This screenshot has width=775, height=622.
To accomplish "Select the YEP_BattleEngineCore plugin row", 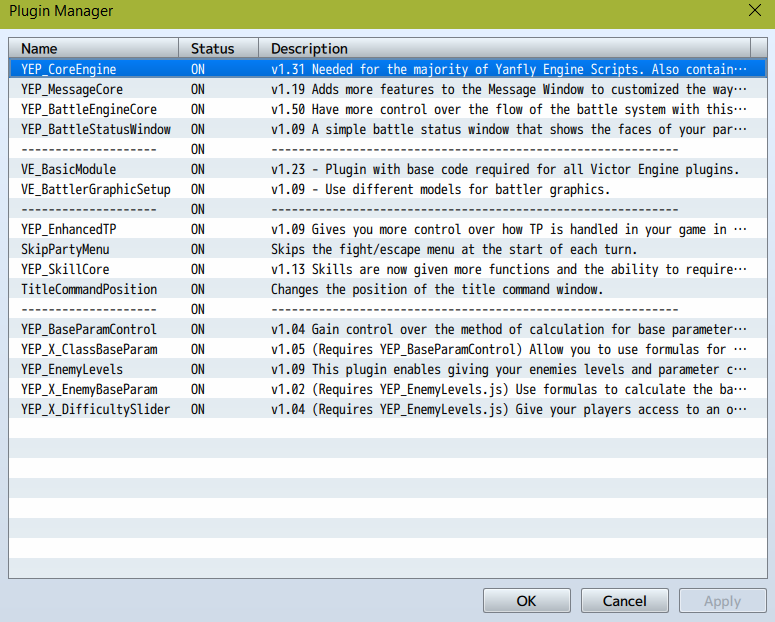I will (388, 109).
